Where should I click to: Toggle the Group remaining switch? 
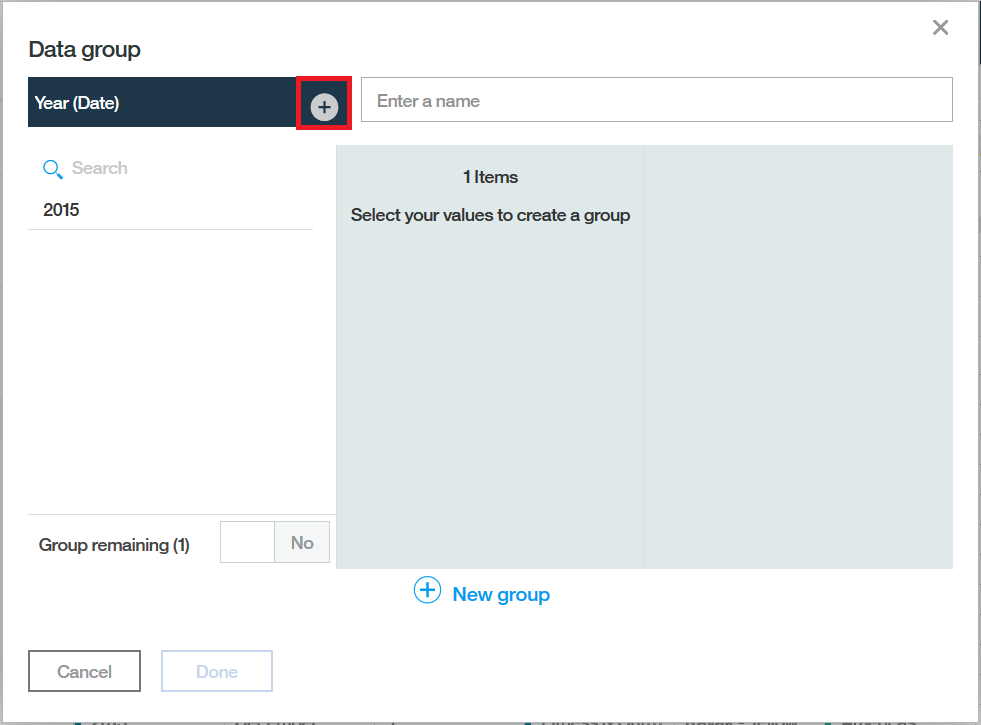(275, 542)
